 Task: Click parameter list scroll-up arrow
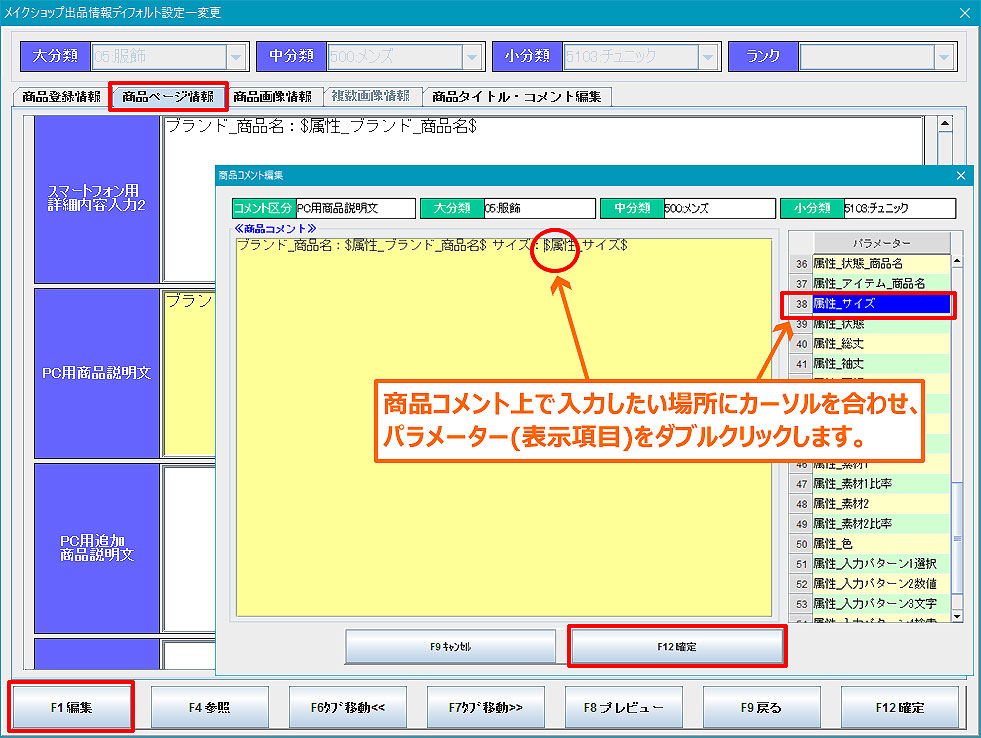(x=957, y=262)
